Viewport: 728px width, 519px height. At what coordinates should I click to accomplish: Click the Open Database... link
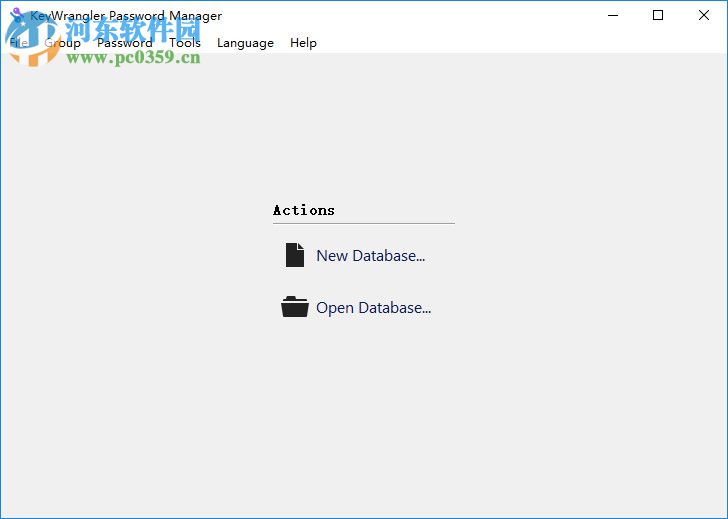pos(373,308)
